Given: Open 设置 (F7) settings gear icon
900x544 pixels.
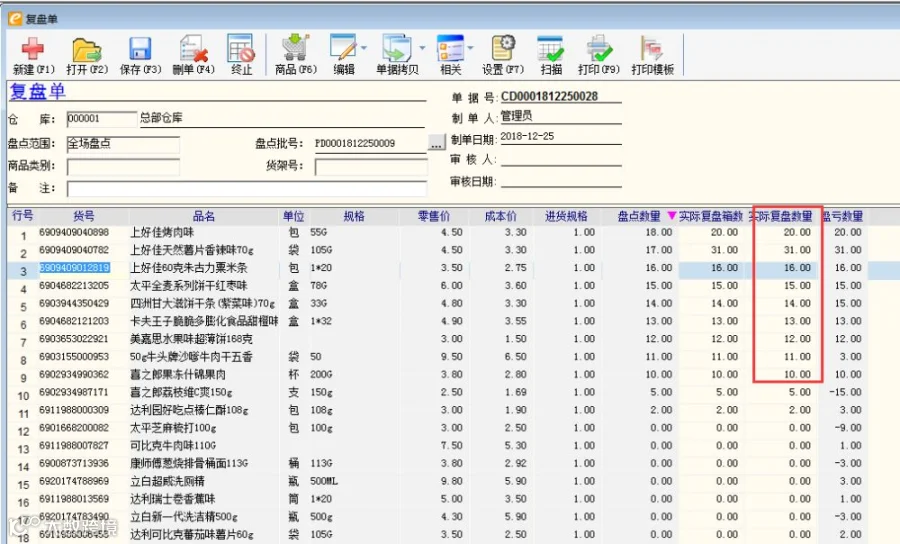Looking at the screenshot, I should (503, 48).
